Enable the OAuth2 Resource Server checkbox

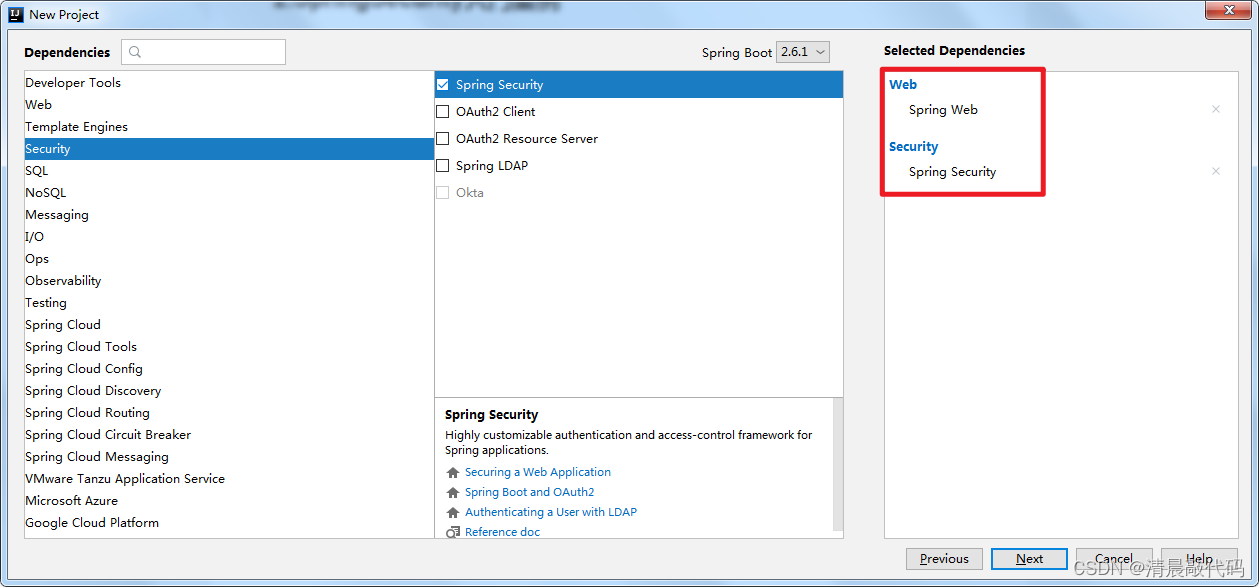(443, 138)
